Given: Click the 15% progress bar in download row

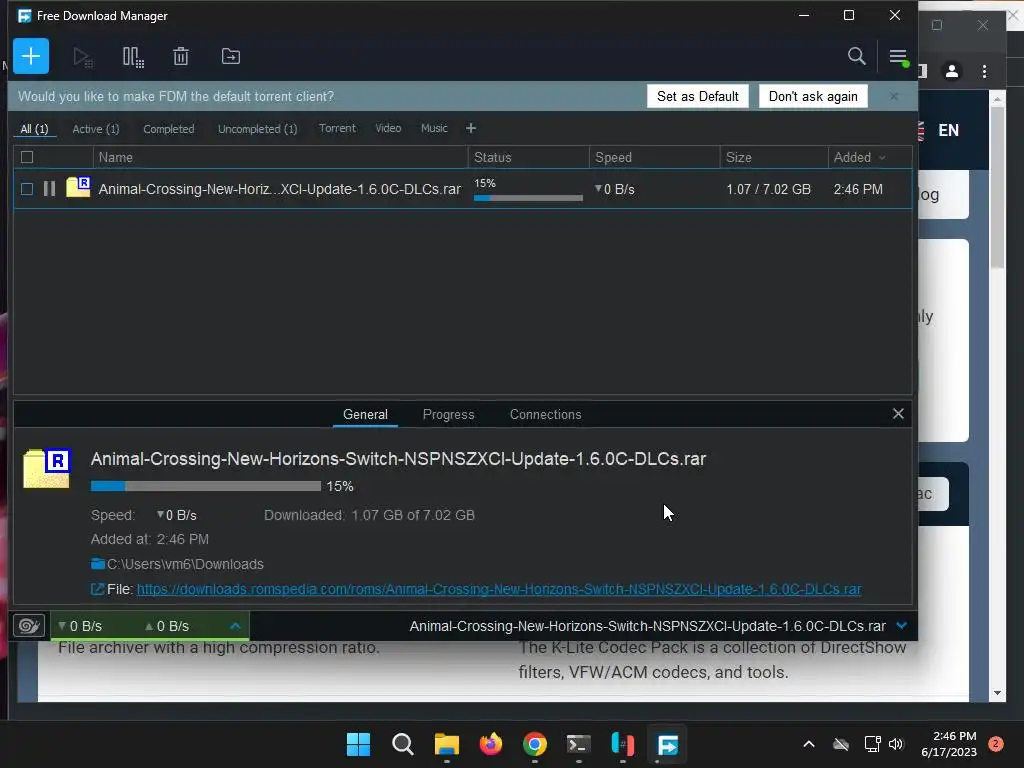Looking at the screenshot, I should [x=528, y=197].
